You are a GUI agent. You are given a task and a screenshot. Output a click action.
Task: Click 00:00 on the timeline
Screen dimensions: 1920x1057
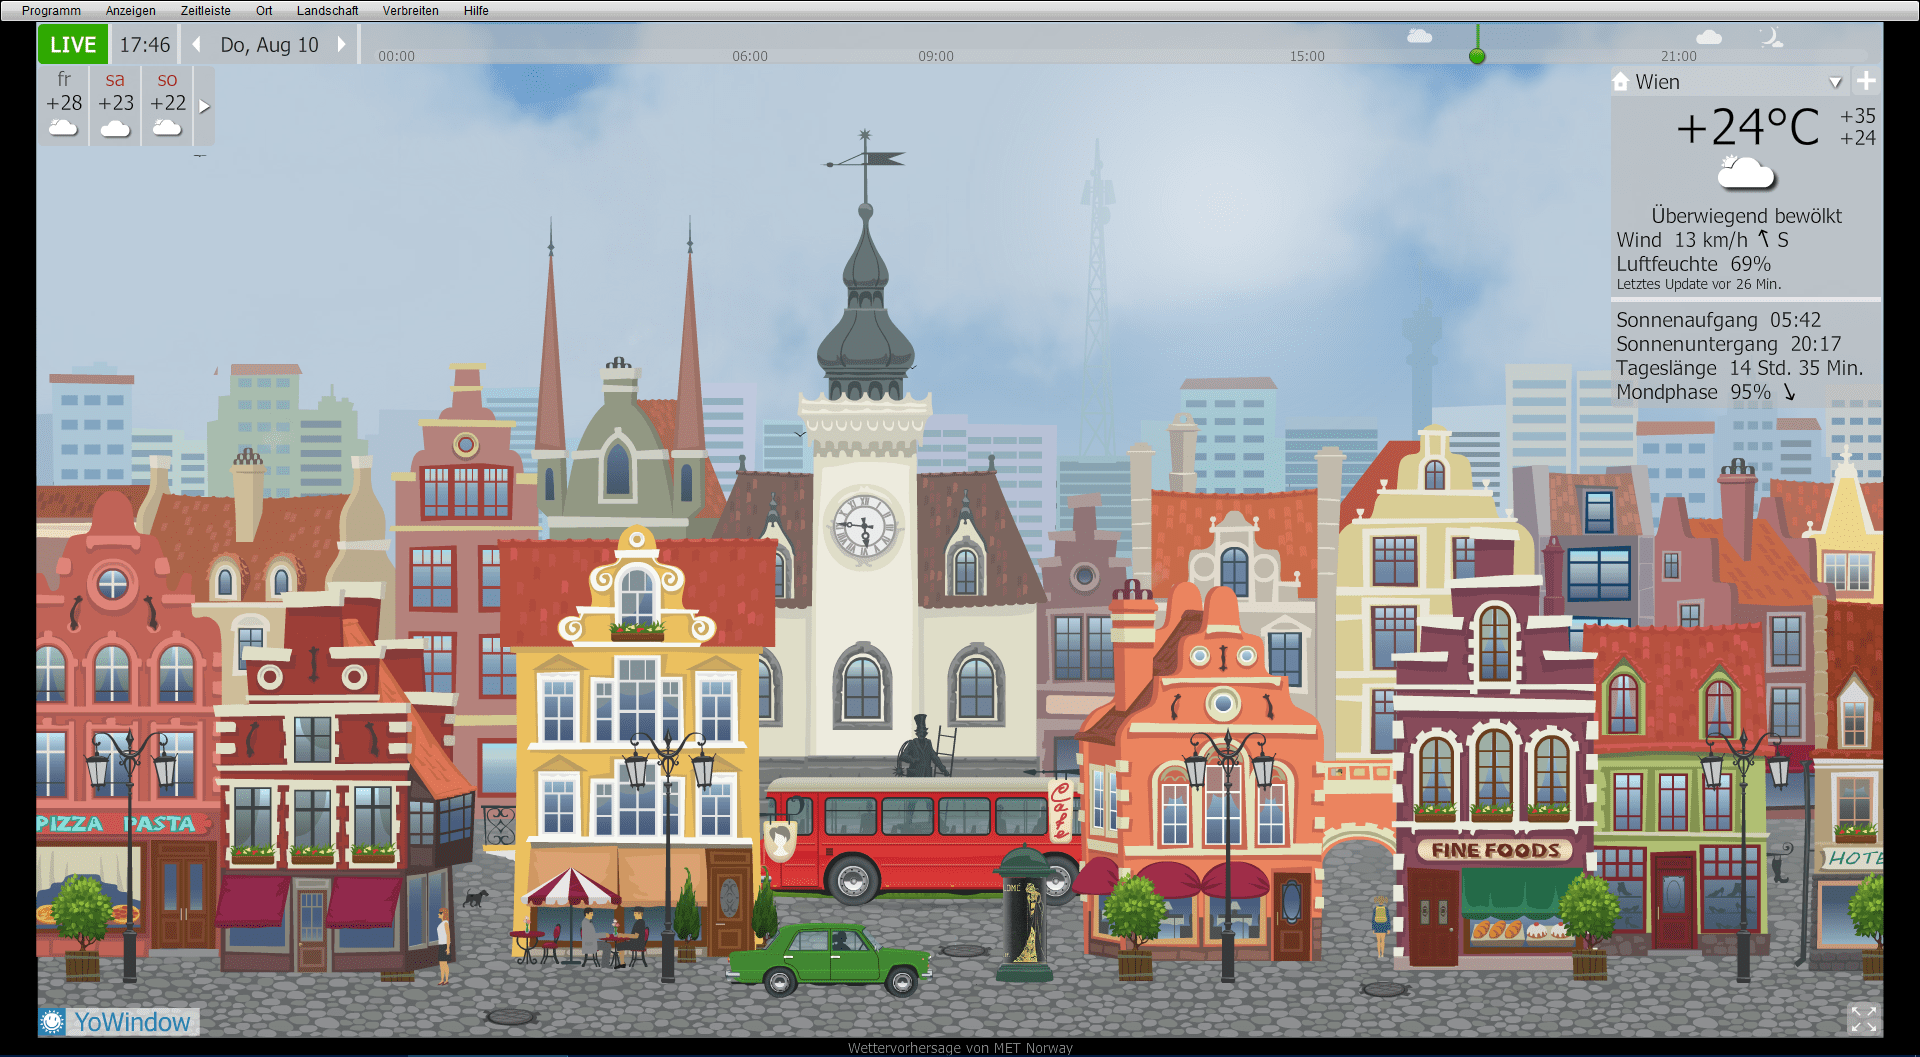pyautogui.click(x=396, y=56)
